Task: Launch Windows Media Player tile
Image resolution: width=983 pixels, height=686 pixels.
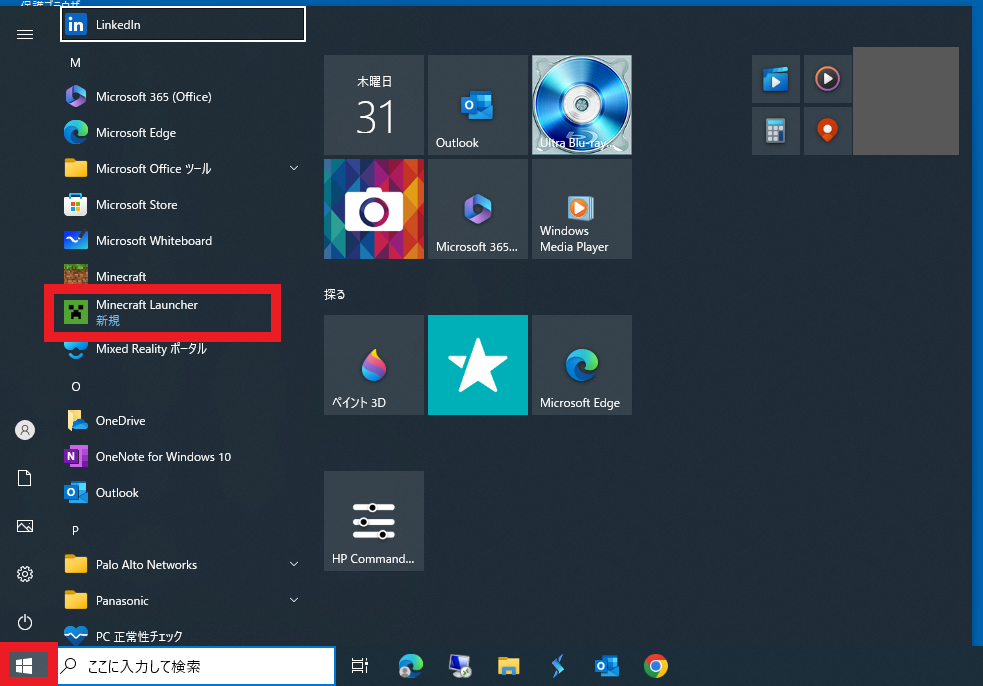Action: pos(582,209)
